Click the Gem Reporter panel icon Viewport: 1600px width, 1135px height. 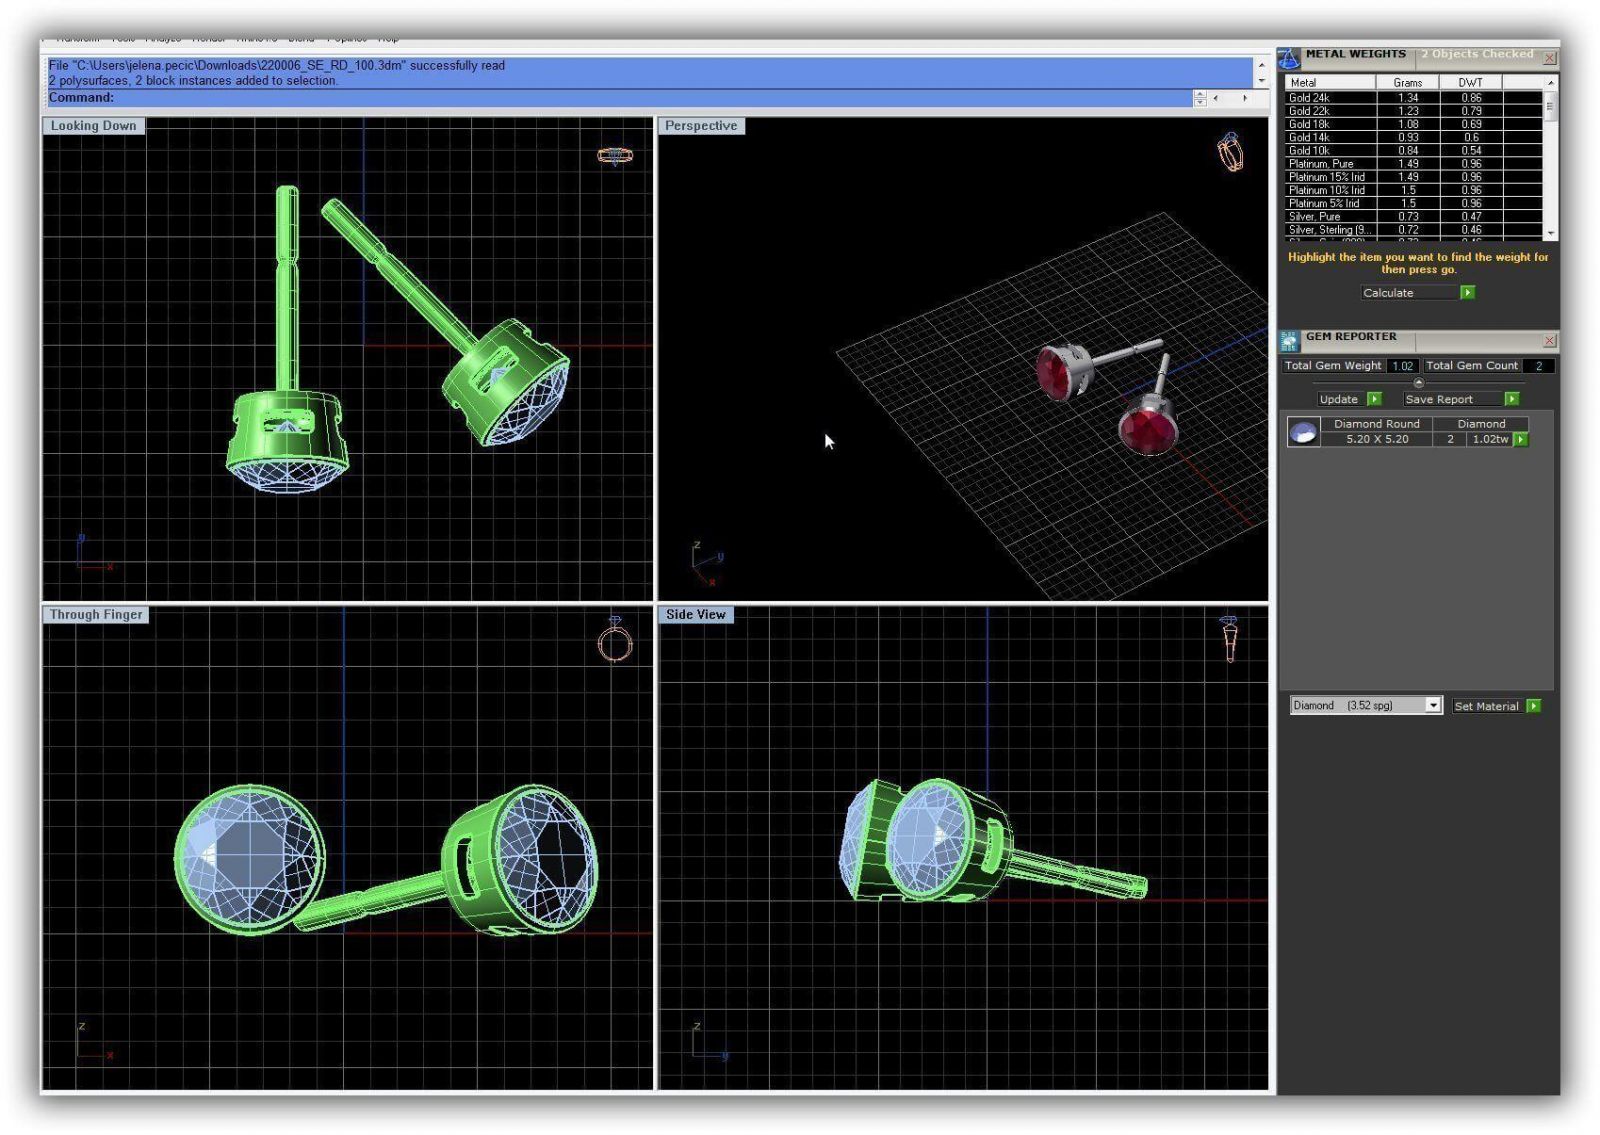click(1289, 341)
